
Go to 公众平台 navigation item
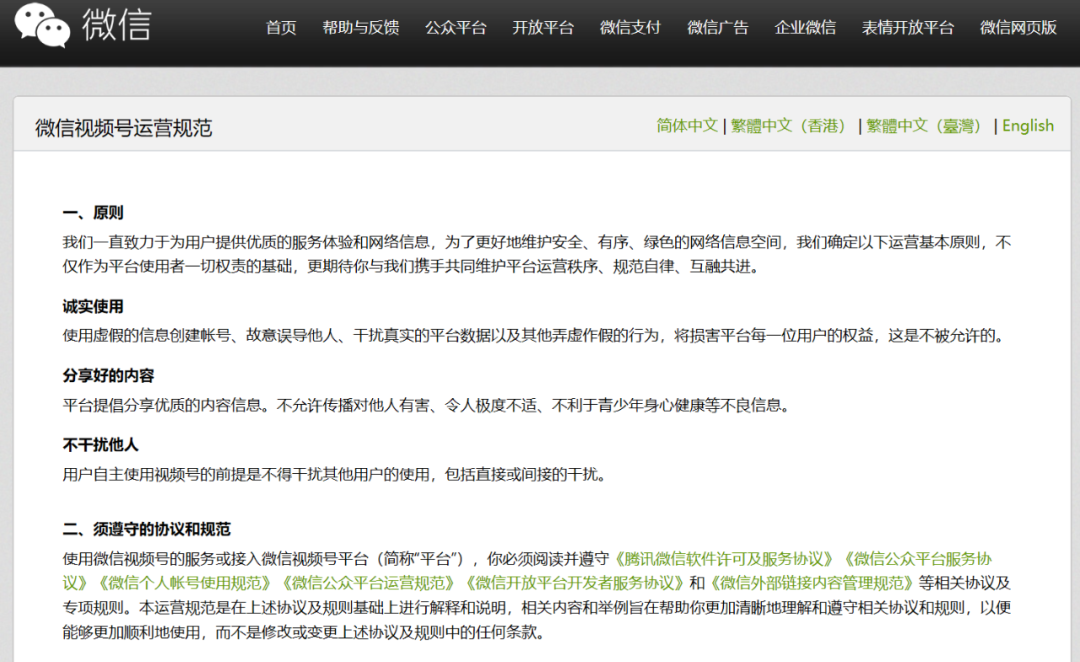pos(456,28)
